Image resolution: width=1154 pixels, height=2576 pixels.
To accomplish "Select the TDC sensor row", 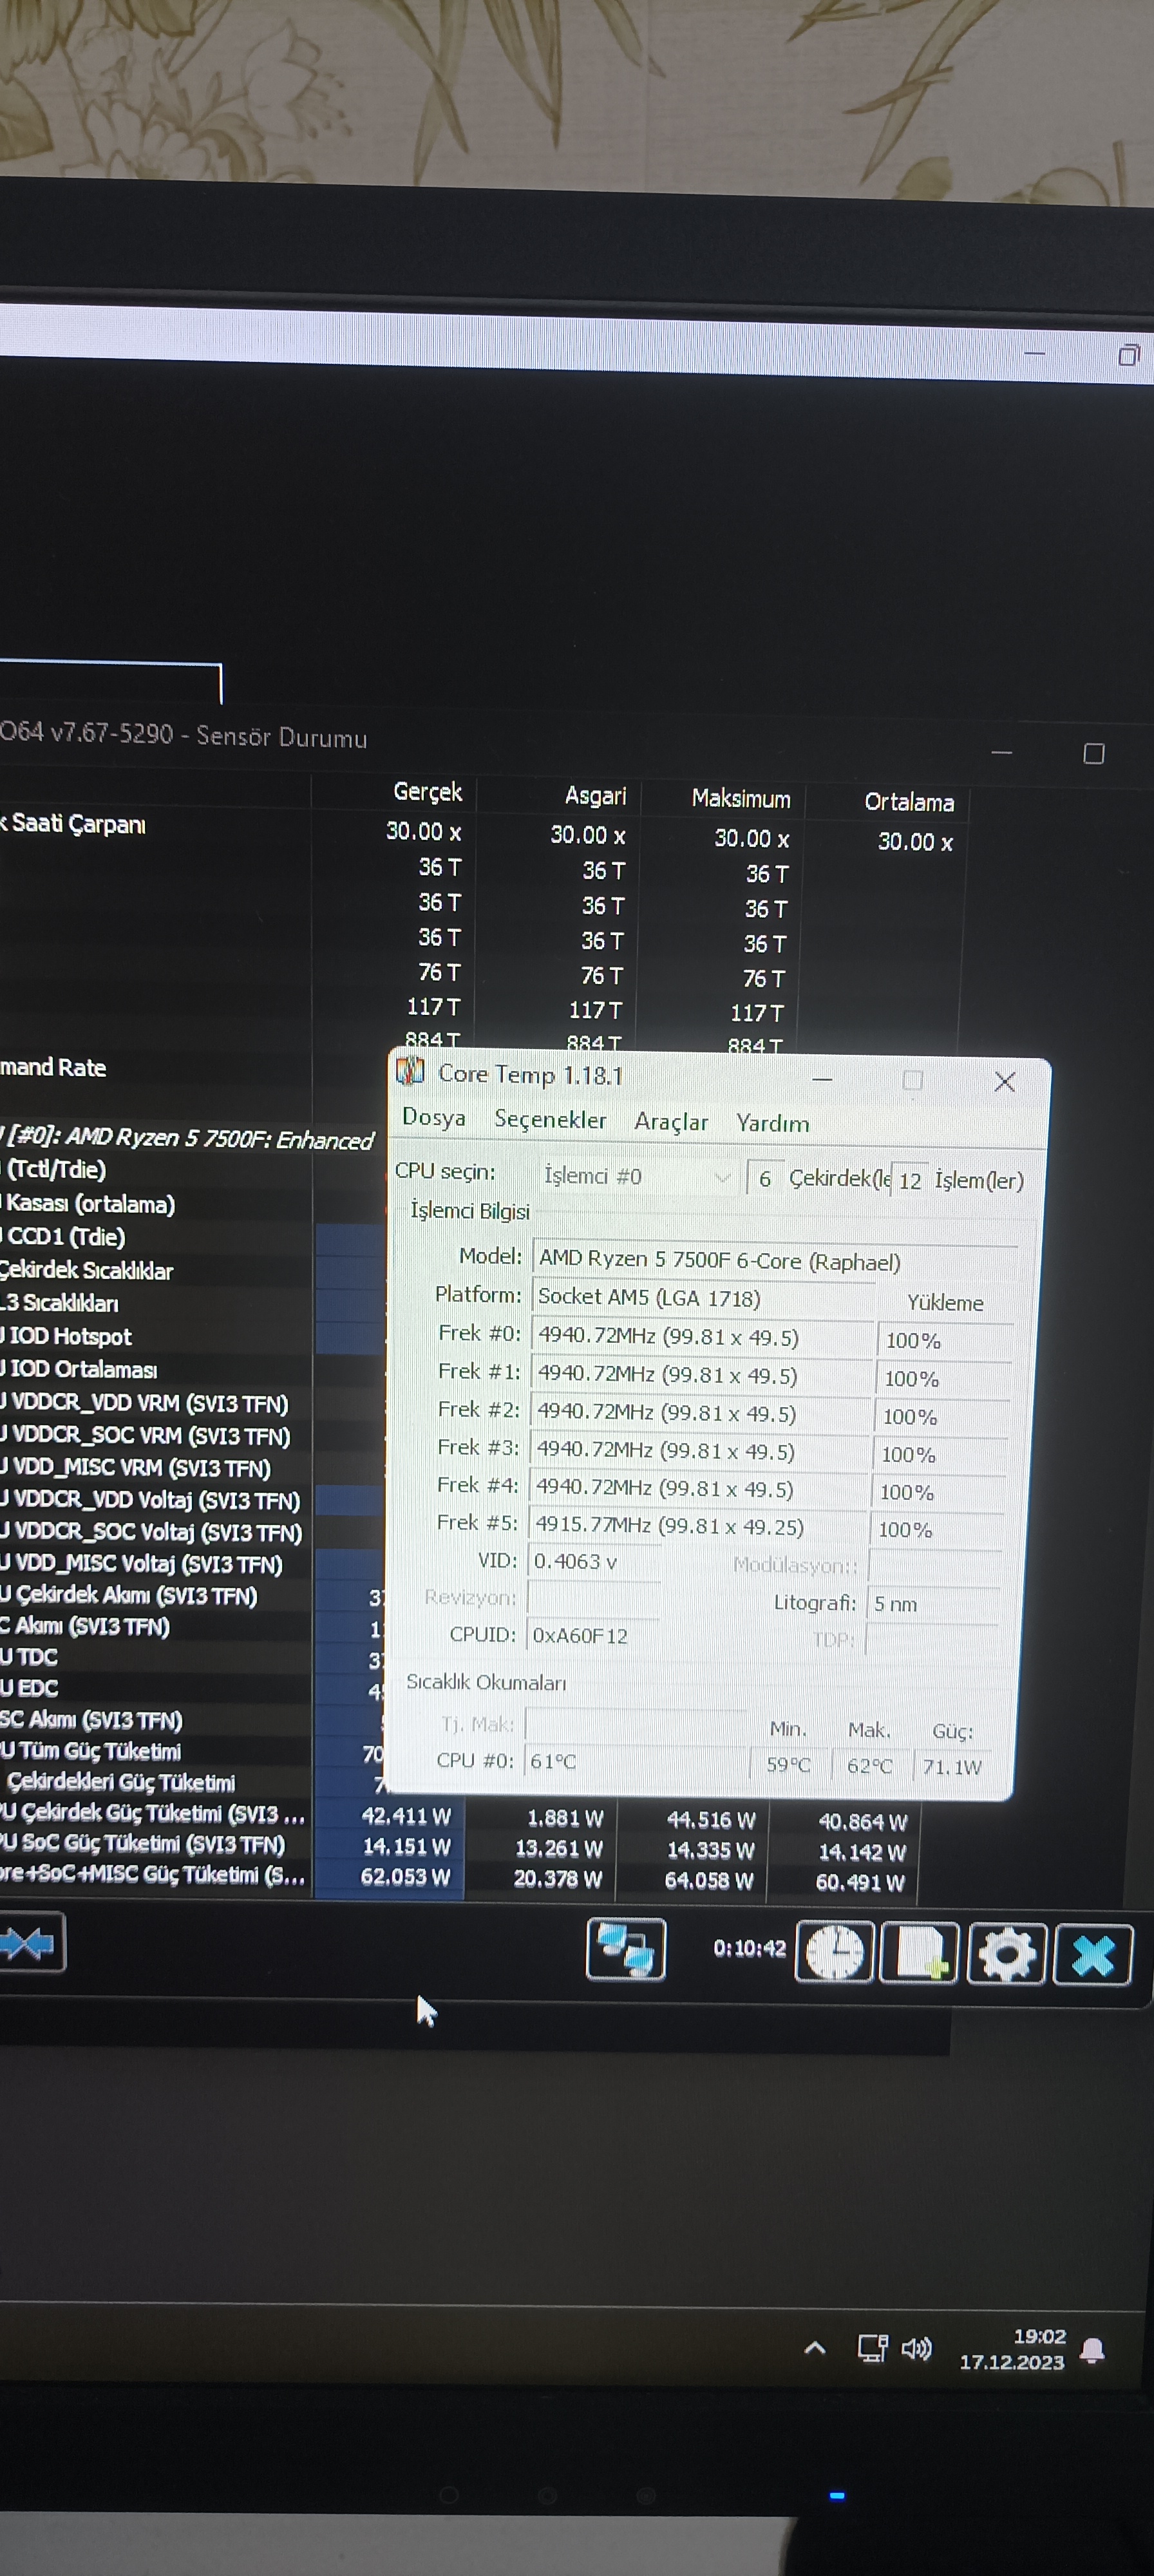I will pos(29,1657).
